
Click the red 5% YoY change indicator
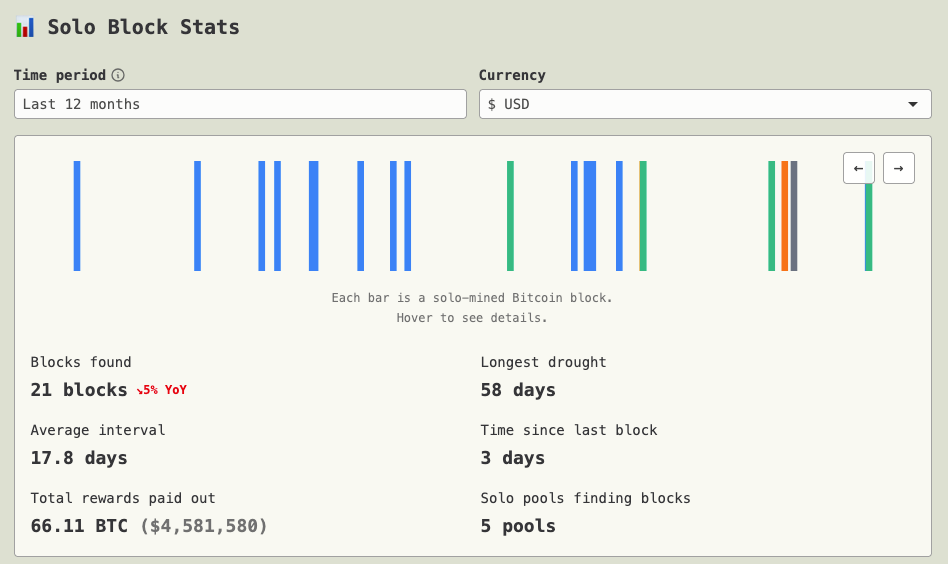pyautogui.click(x=162, y=390)
